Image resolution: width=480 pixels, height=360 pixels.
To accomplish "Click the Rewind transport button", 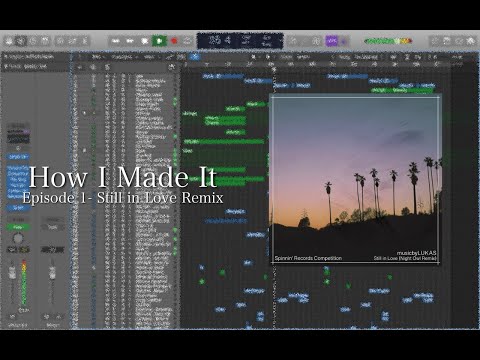I will [116, 41].
